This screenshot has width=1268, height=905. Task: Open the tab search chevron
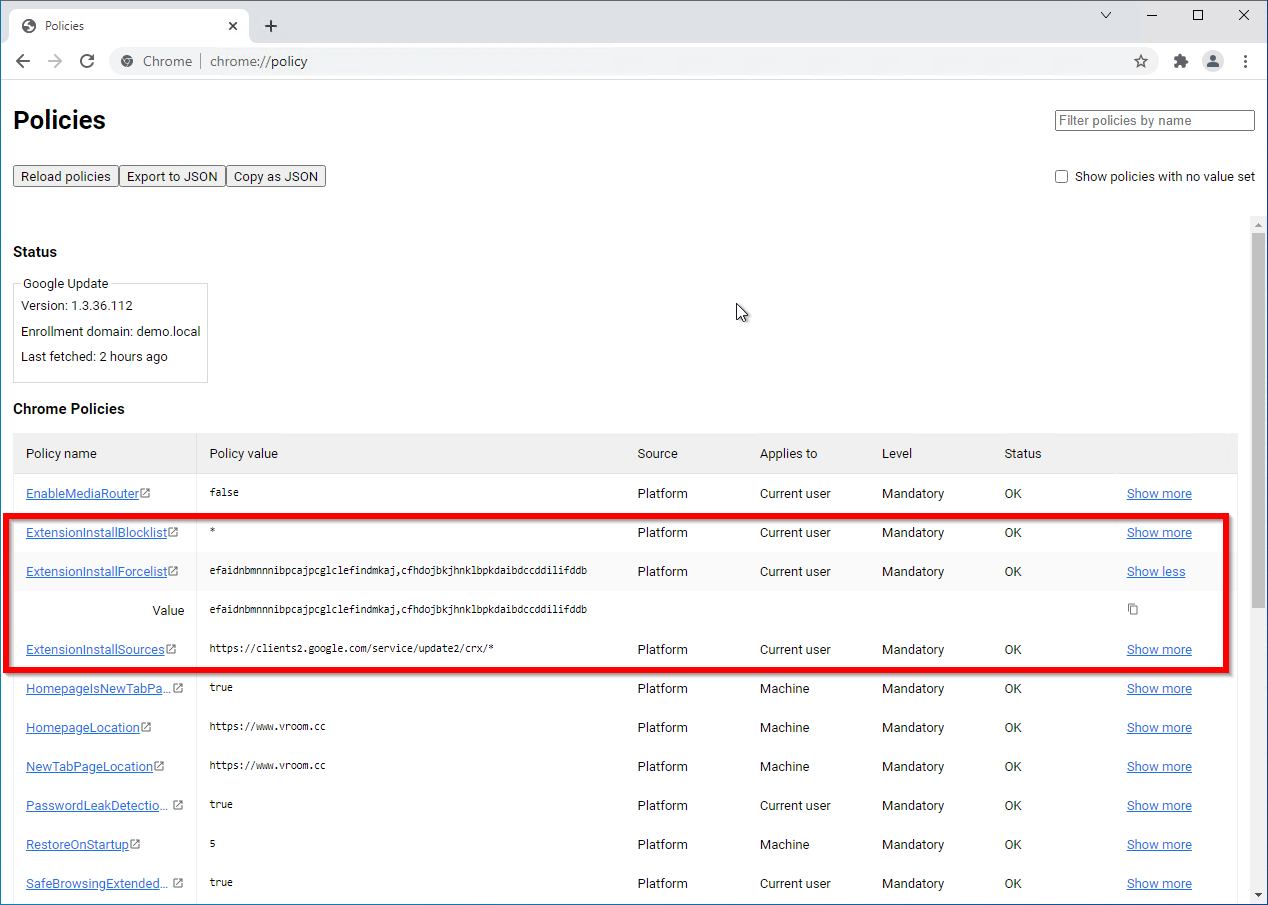(1106, 15)
